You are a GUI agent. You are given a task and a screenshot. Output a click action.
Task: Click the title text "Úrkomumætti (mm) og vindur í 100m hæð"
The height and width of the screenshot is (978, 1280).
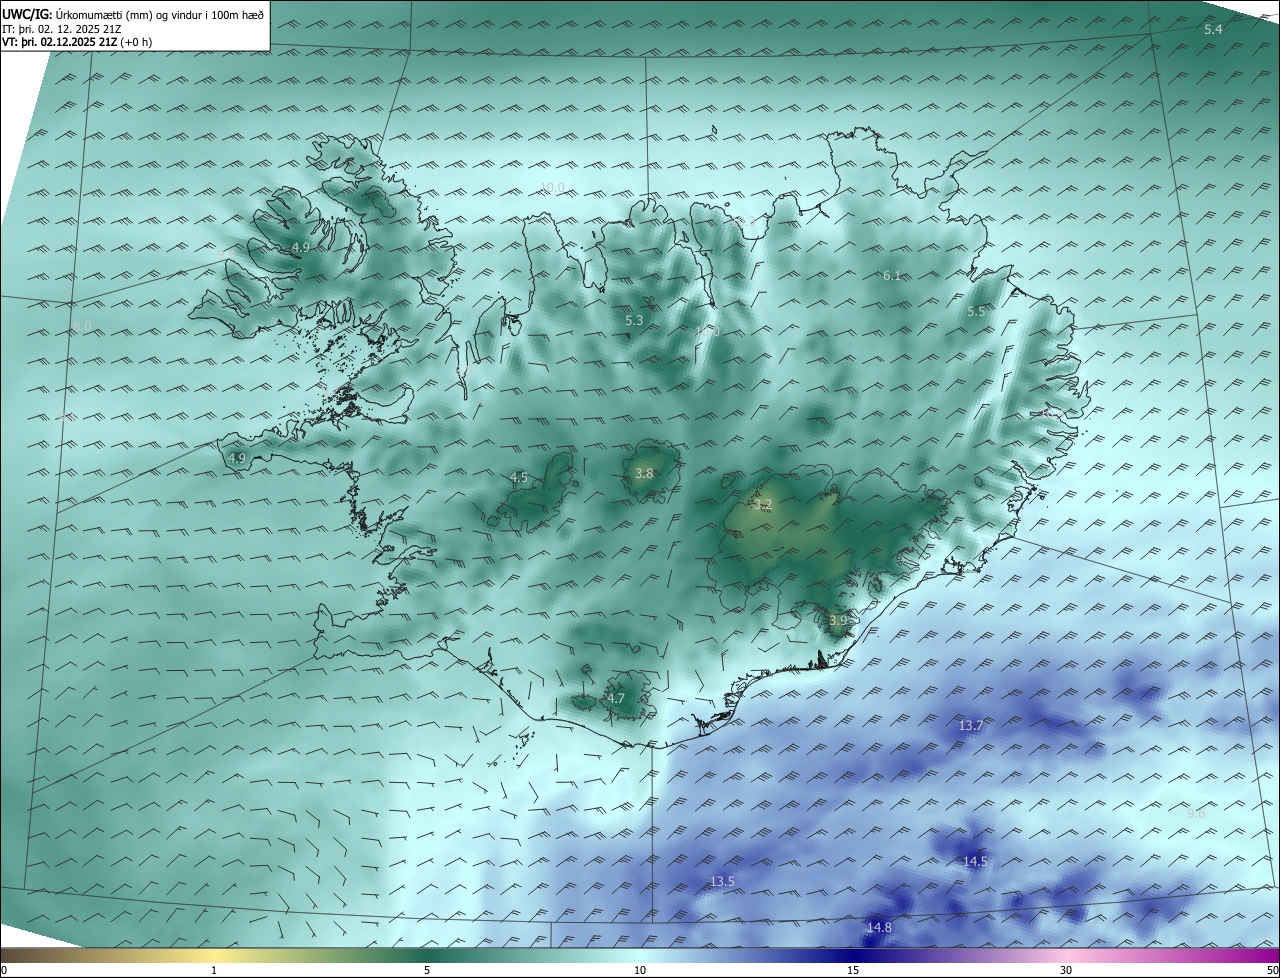160,14
